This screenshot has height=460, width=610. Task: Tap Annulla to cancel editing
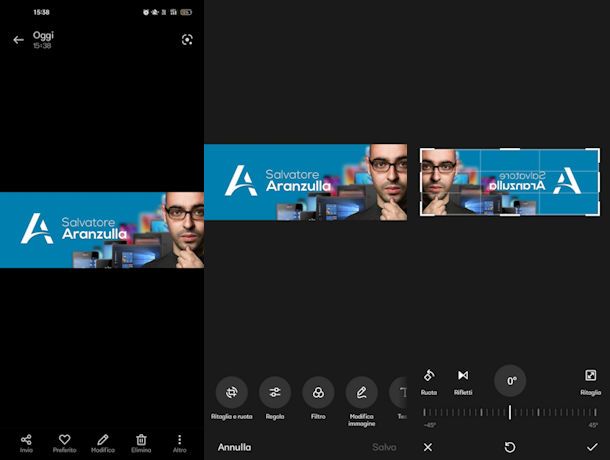234,447
